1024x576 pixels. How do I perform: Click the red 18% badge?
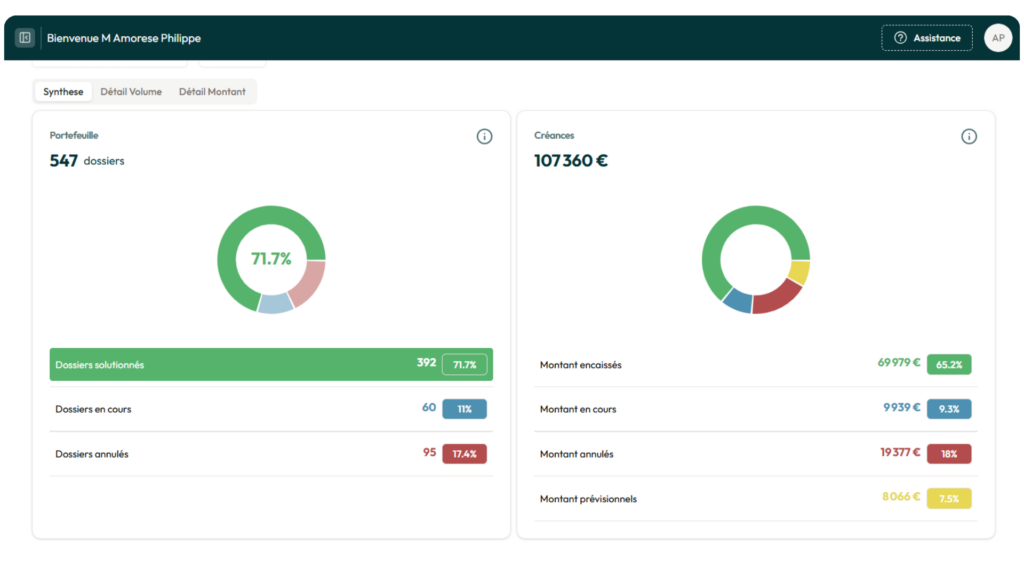tap(949, 454)
